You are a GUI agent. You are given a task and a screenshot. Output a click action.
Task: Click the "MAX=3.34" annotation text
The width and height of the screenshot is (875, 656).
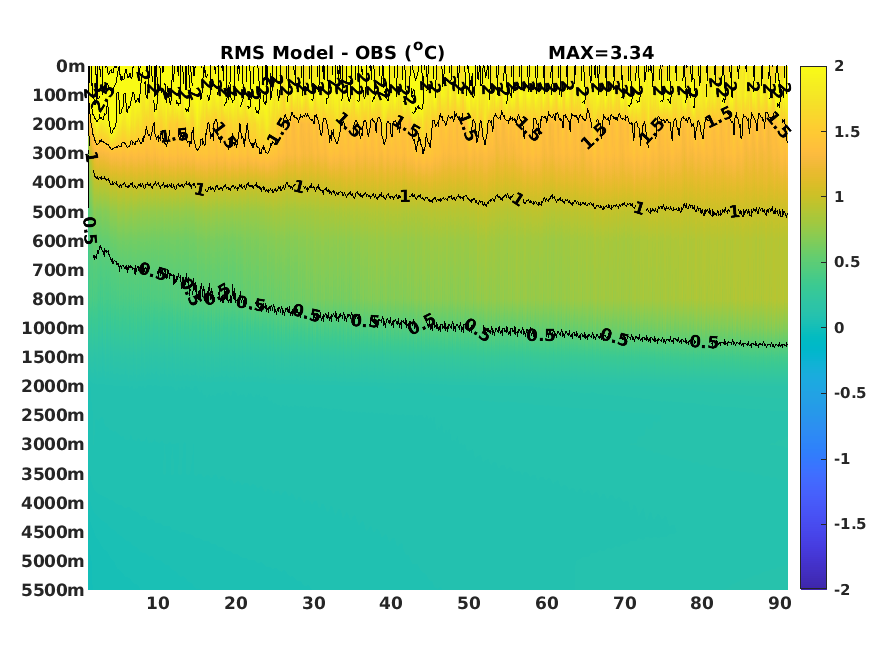tap(600, 53)
